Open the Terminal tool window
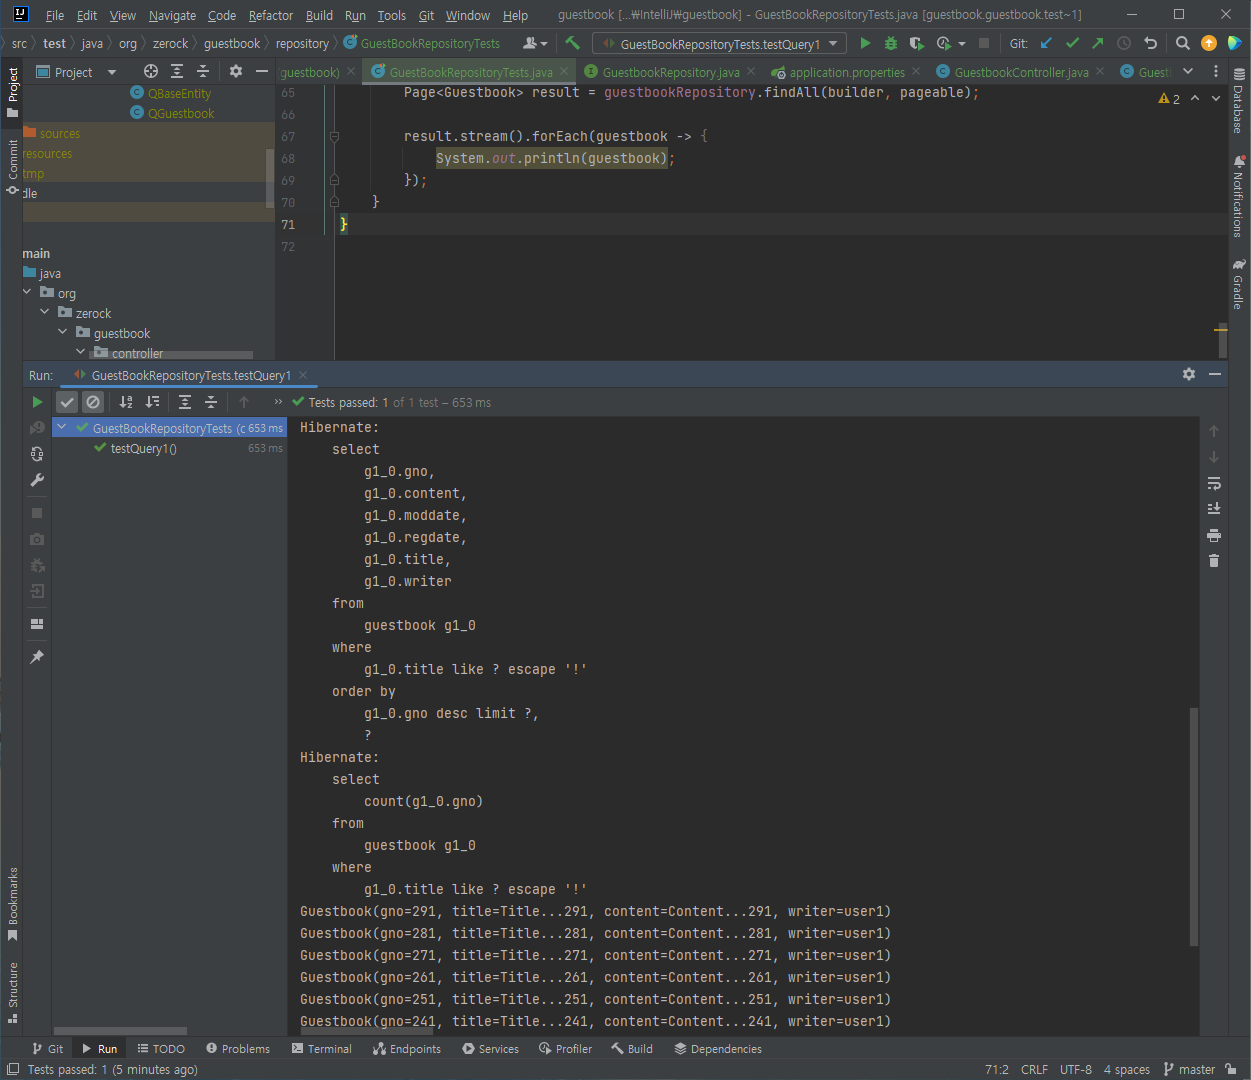Image resolution: width=1251 pixels, height=1080 pixels. coord(322,1049)
